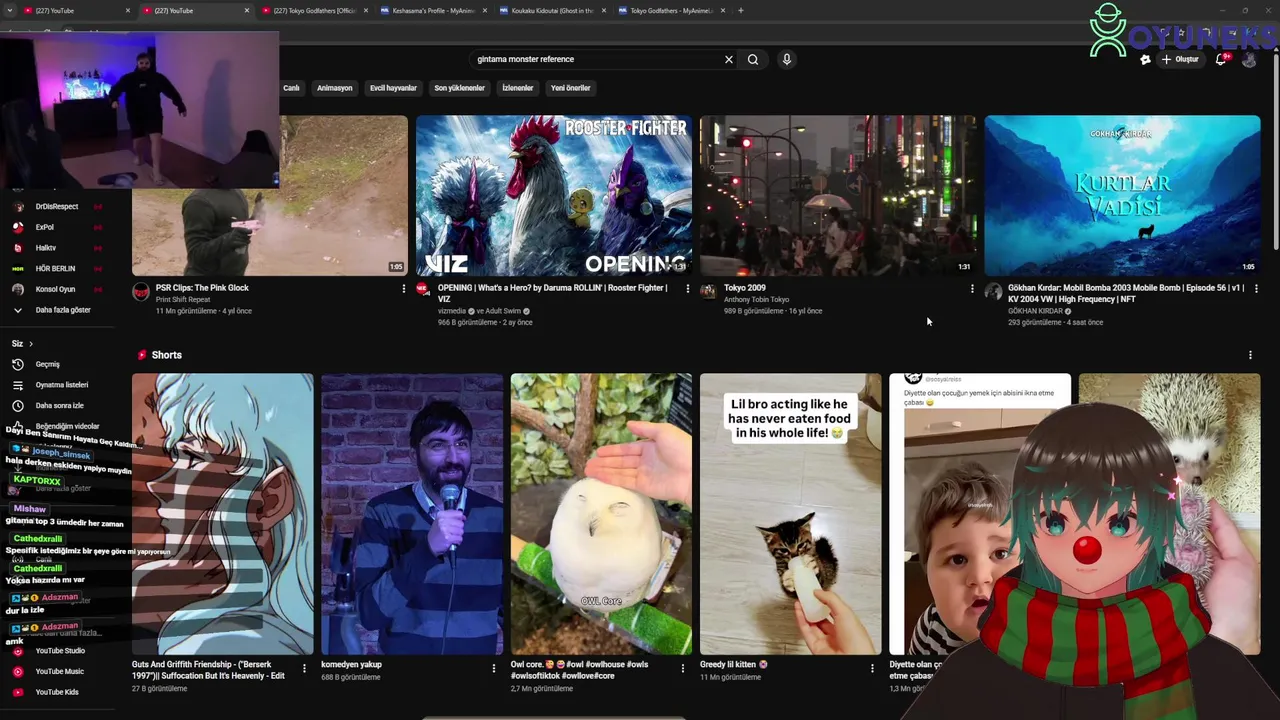This screenshot has height=720, width=1280.
Task: Click Gökhan Kırdar channel avatar
Action: (993, 291)
